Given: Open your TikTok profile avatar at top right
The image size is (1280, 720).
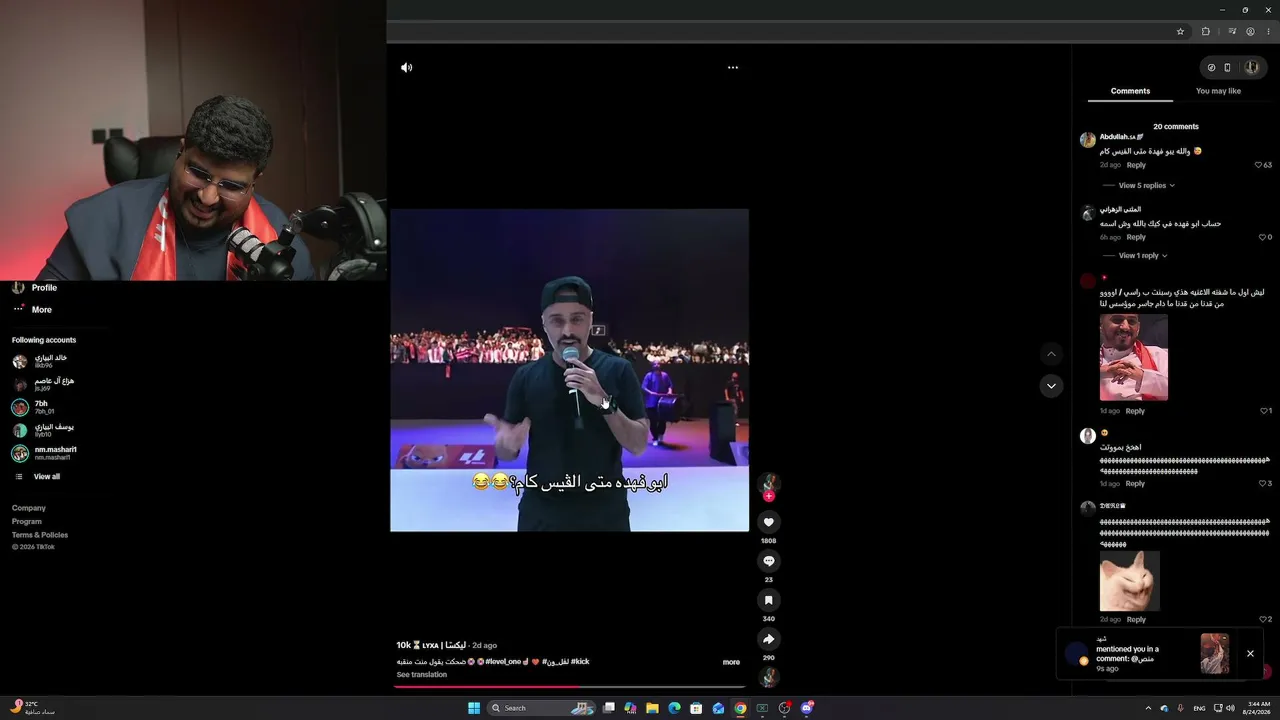Looking at the screenshot, I should pos(1251,68).
